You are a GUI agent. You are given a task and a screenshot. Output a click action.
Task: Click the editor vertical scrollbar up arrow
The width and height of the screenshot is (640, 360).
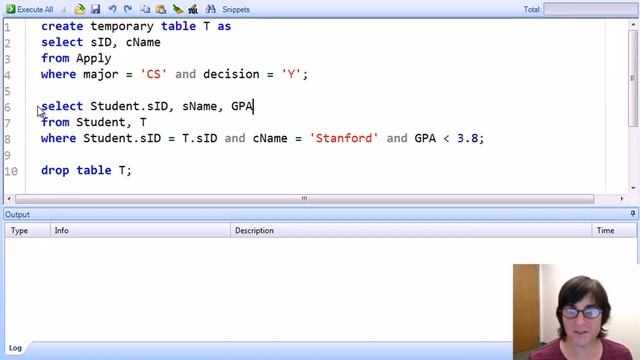pyautogui.click(x=633, y=24)
